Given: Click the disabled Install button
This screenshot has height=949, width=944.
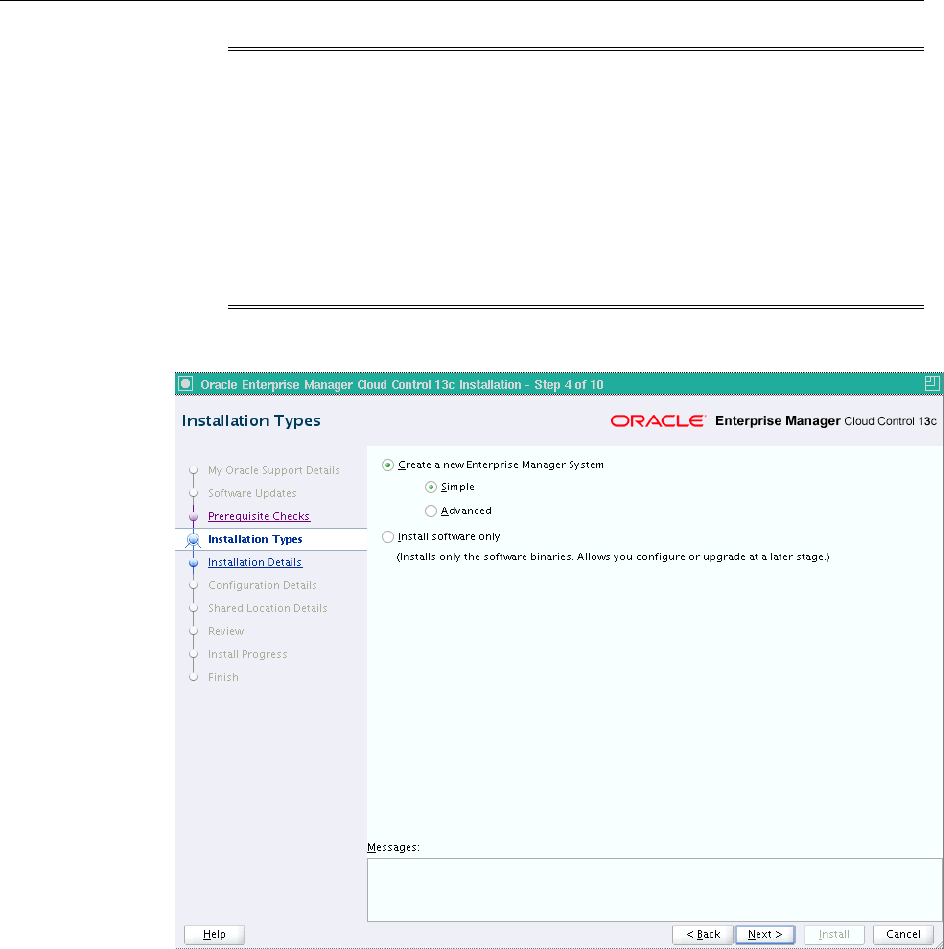Looking at the screenshot, I should (x=834, y=934).
